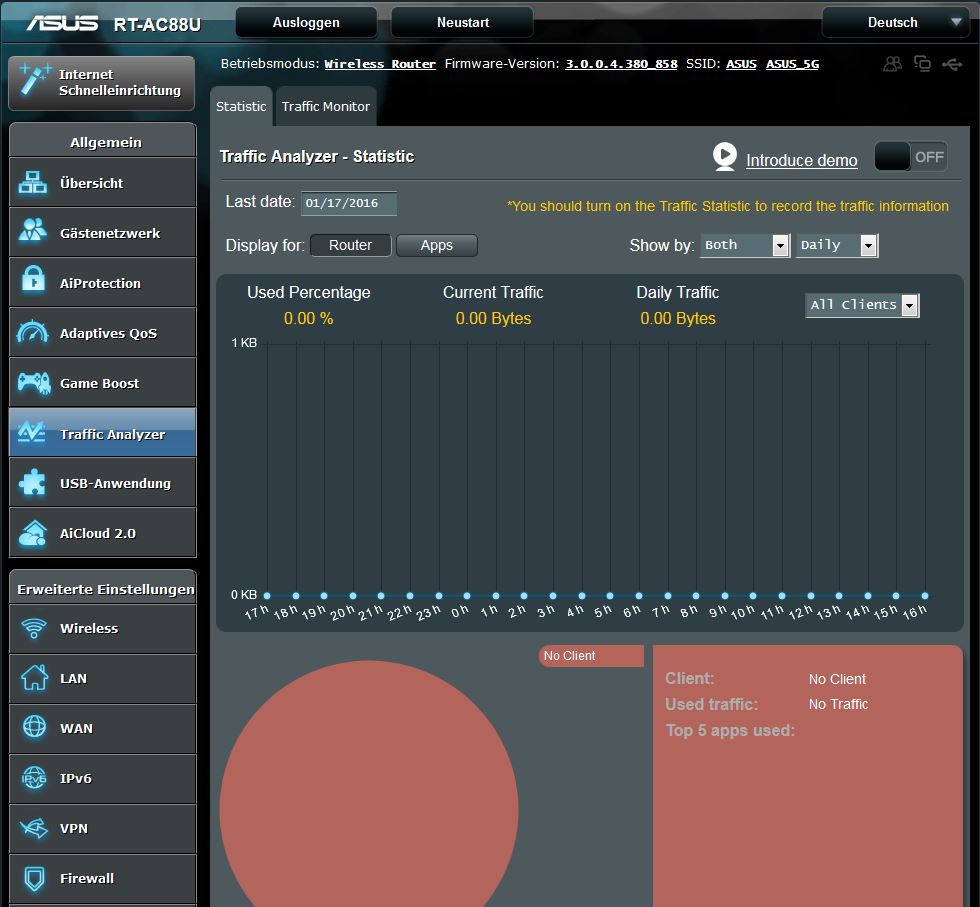980x907 pixels.
Task: Open firmware version 3.0.0.4.380_858 link
Action: tap(621, 64)
